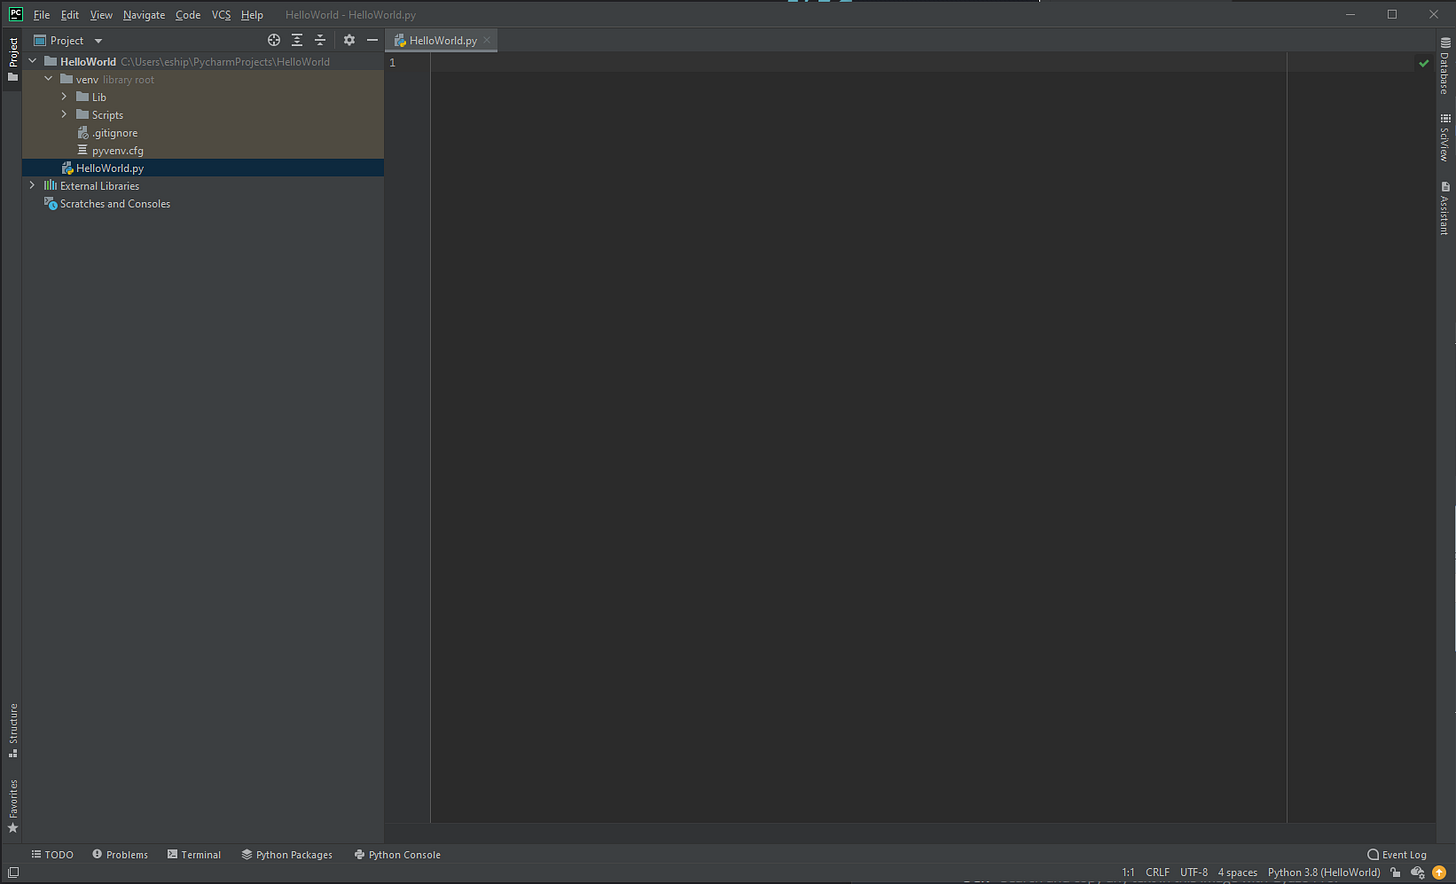The width and height of the screenshot is (1456, 884).
Task: Close the HelloWorld.py editor tab
Action: 487,41
